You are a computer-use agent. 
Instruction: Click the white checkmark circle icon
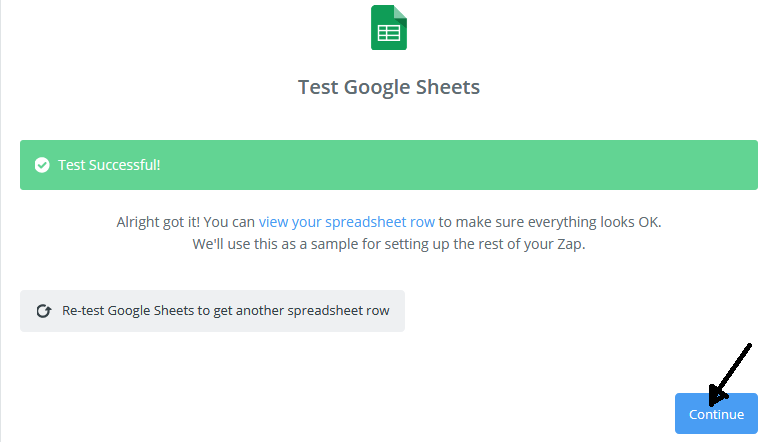[x=42, y=165]
